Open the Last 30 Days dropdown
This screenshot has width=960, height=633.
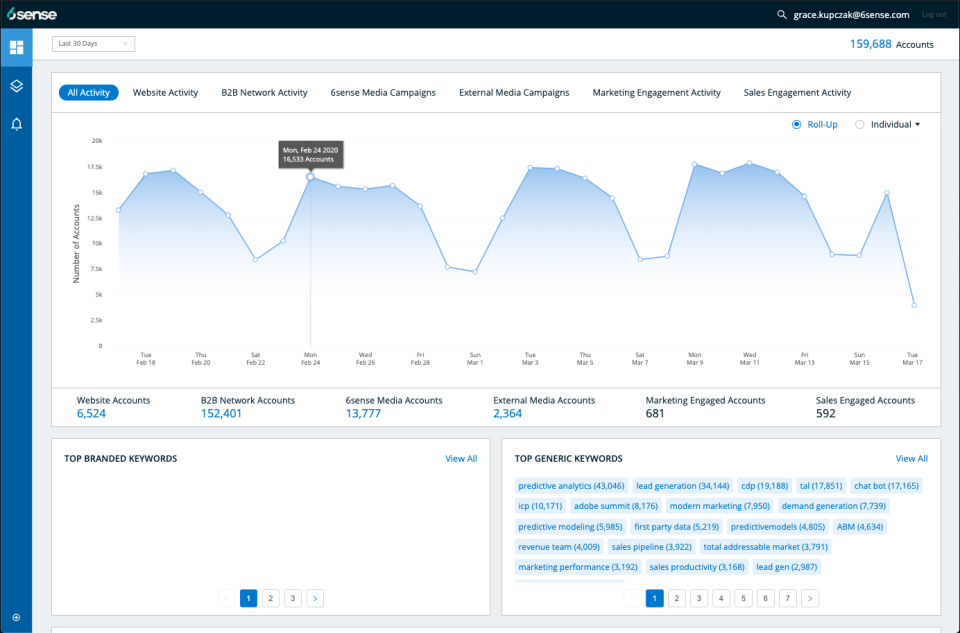point(93,43)
